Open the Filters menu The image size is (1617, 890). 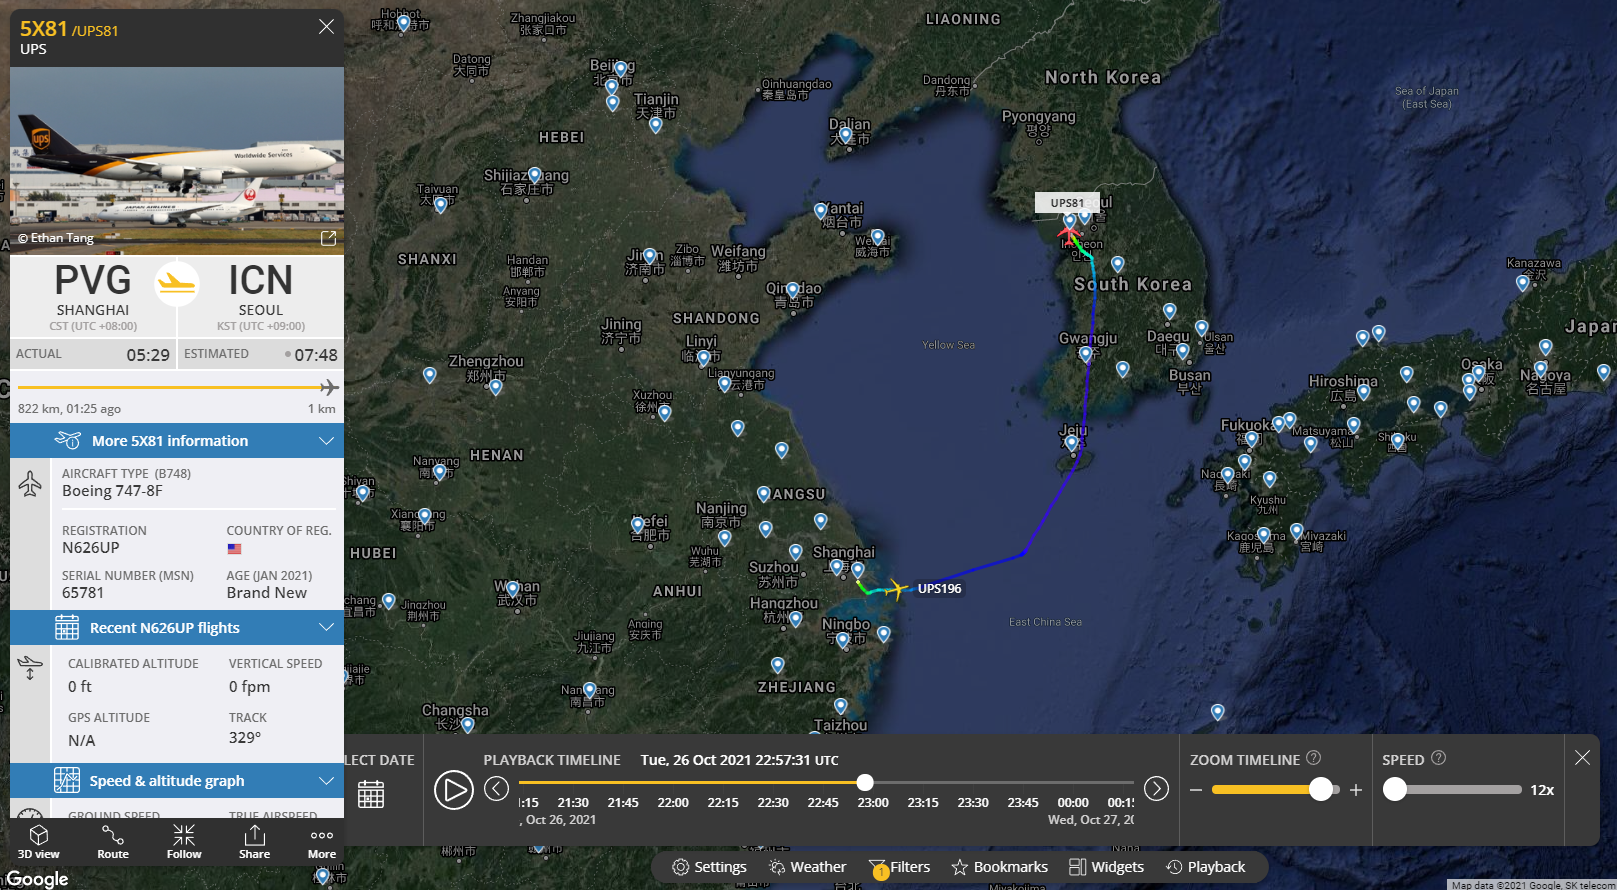click(899, 867)
